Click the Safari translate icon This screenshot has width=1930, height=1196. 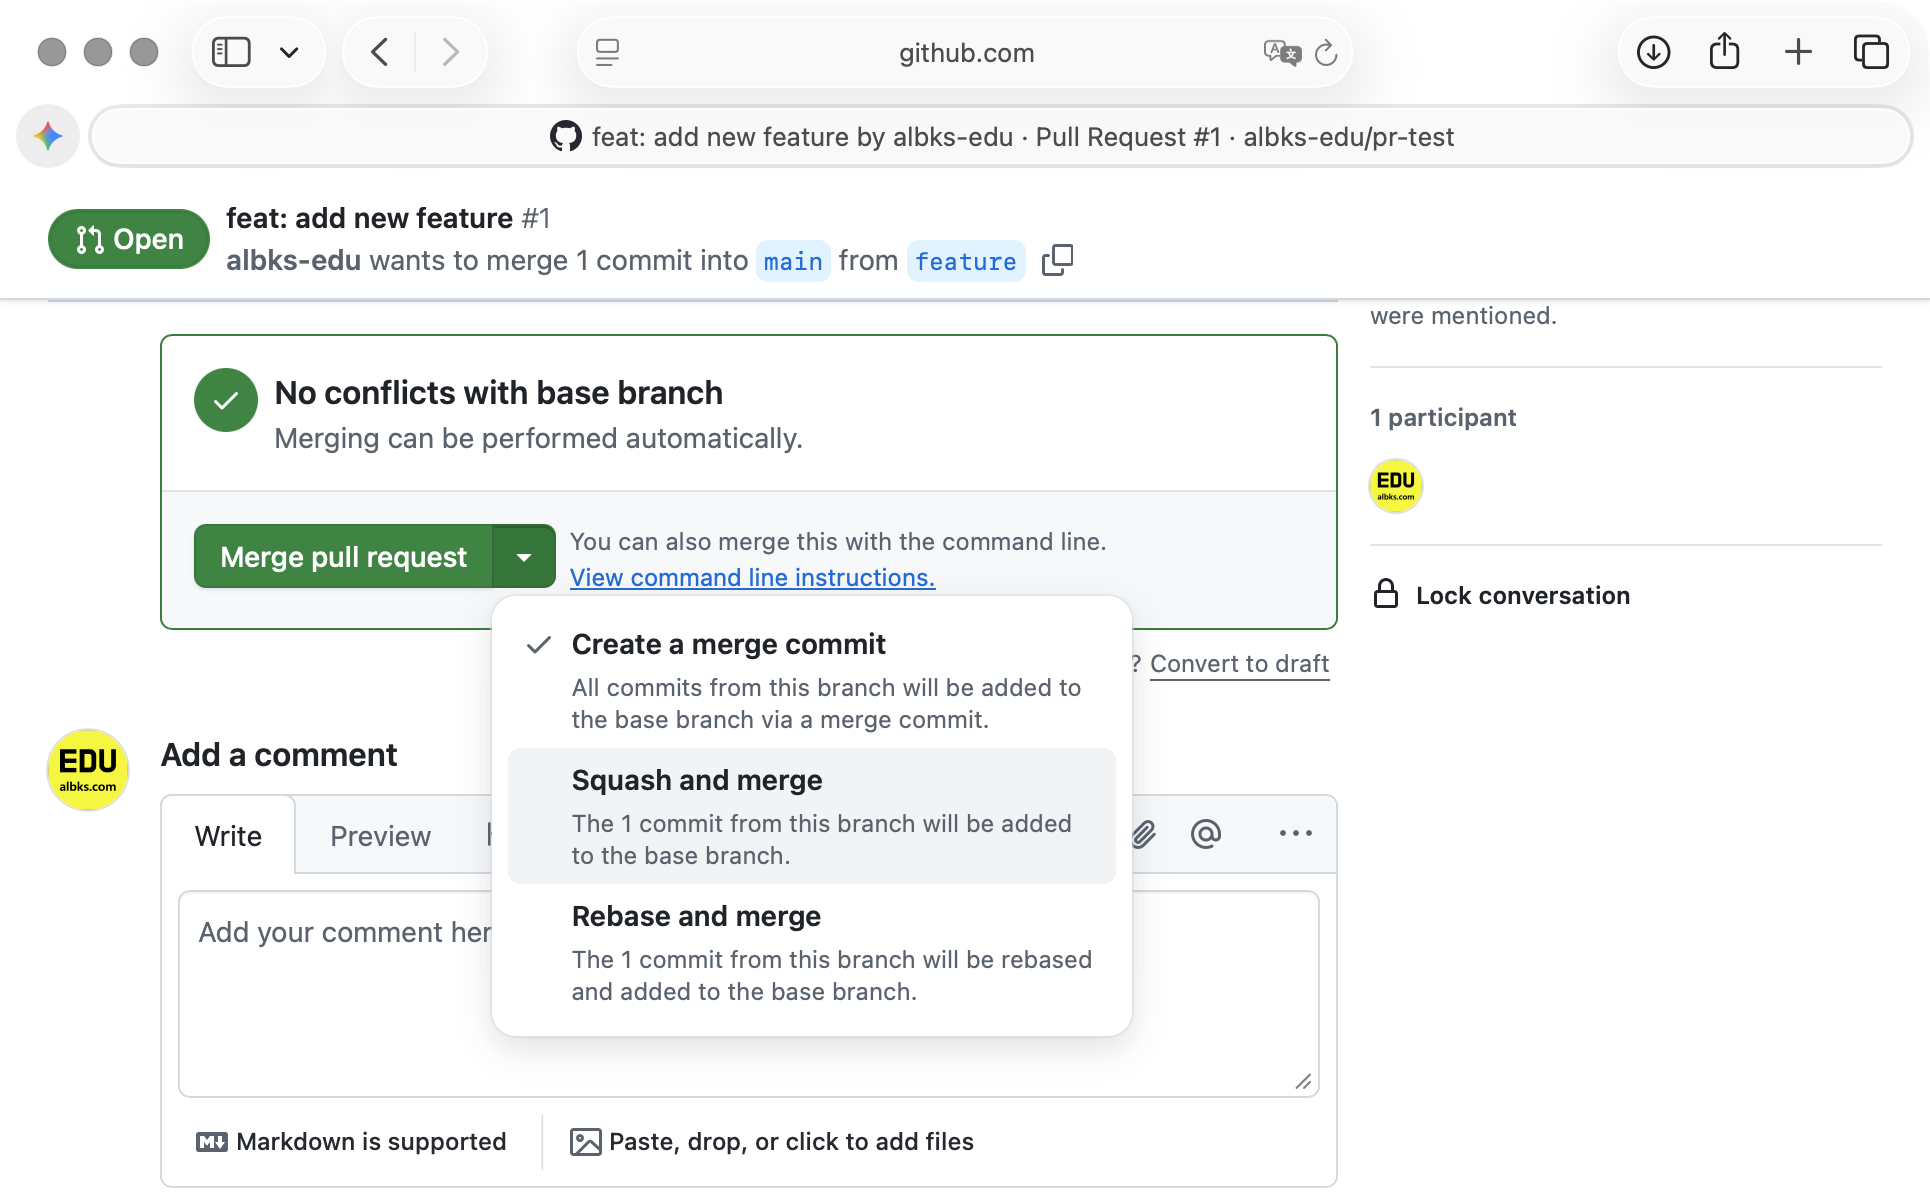(x=1281, y=53)
